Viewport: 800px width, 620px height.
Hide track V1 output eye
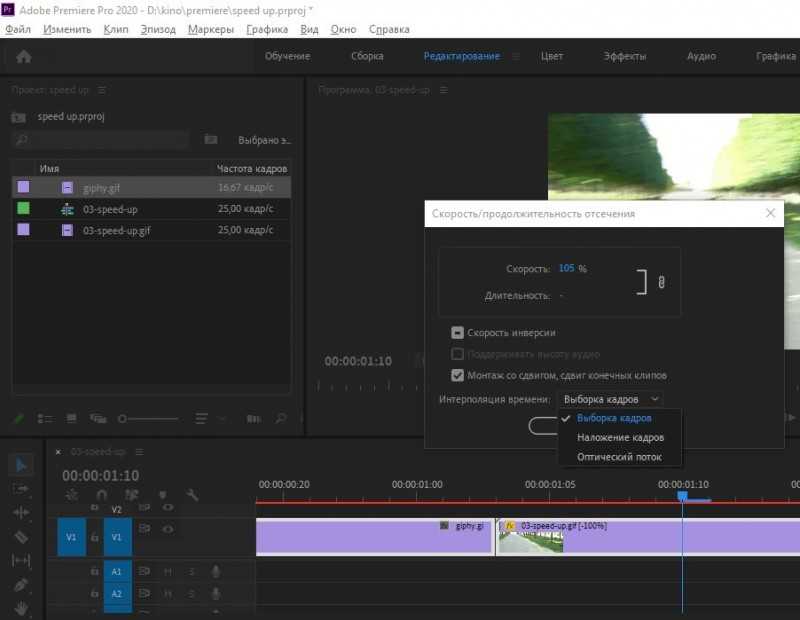[x=168, y=529]
